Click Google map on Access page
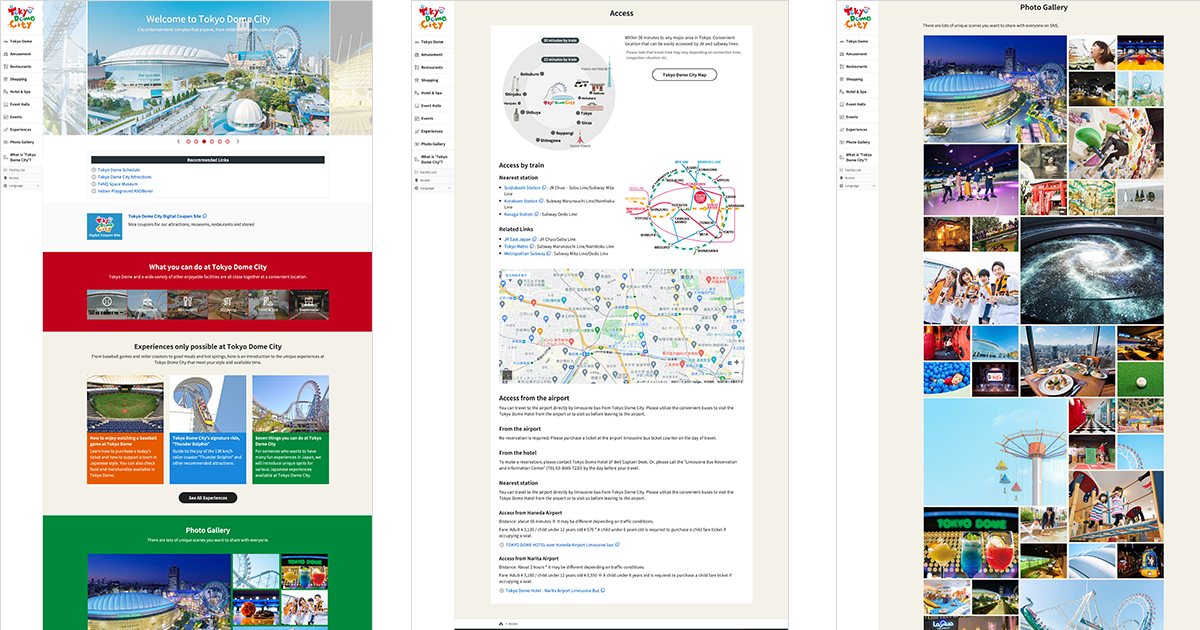The width and height of the screenshot is (1200, 630). [x=621, y=327]
